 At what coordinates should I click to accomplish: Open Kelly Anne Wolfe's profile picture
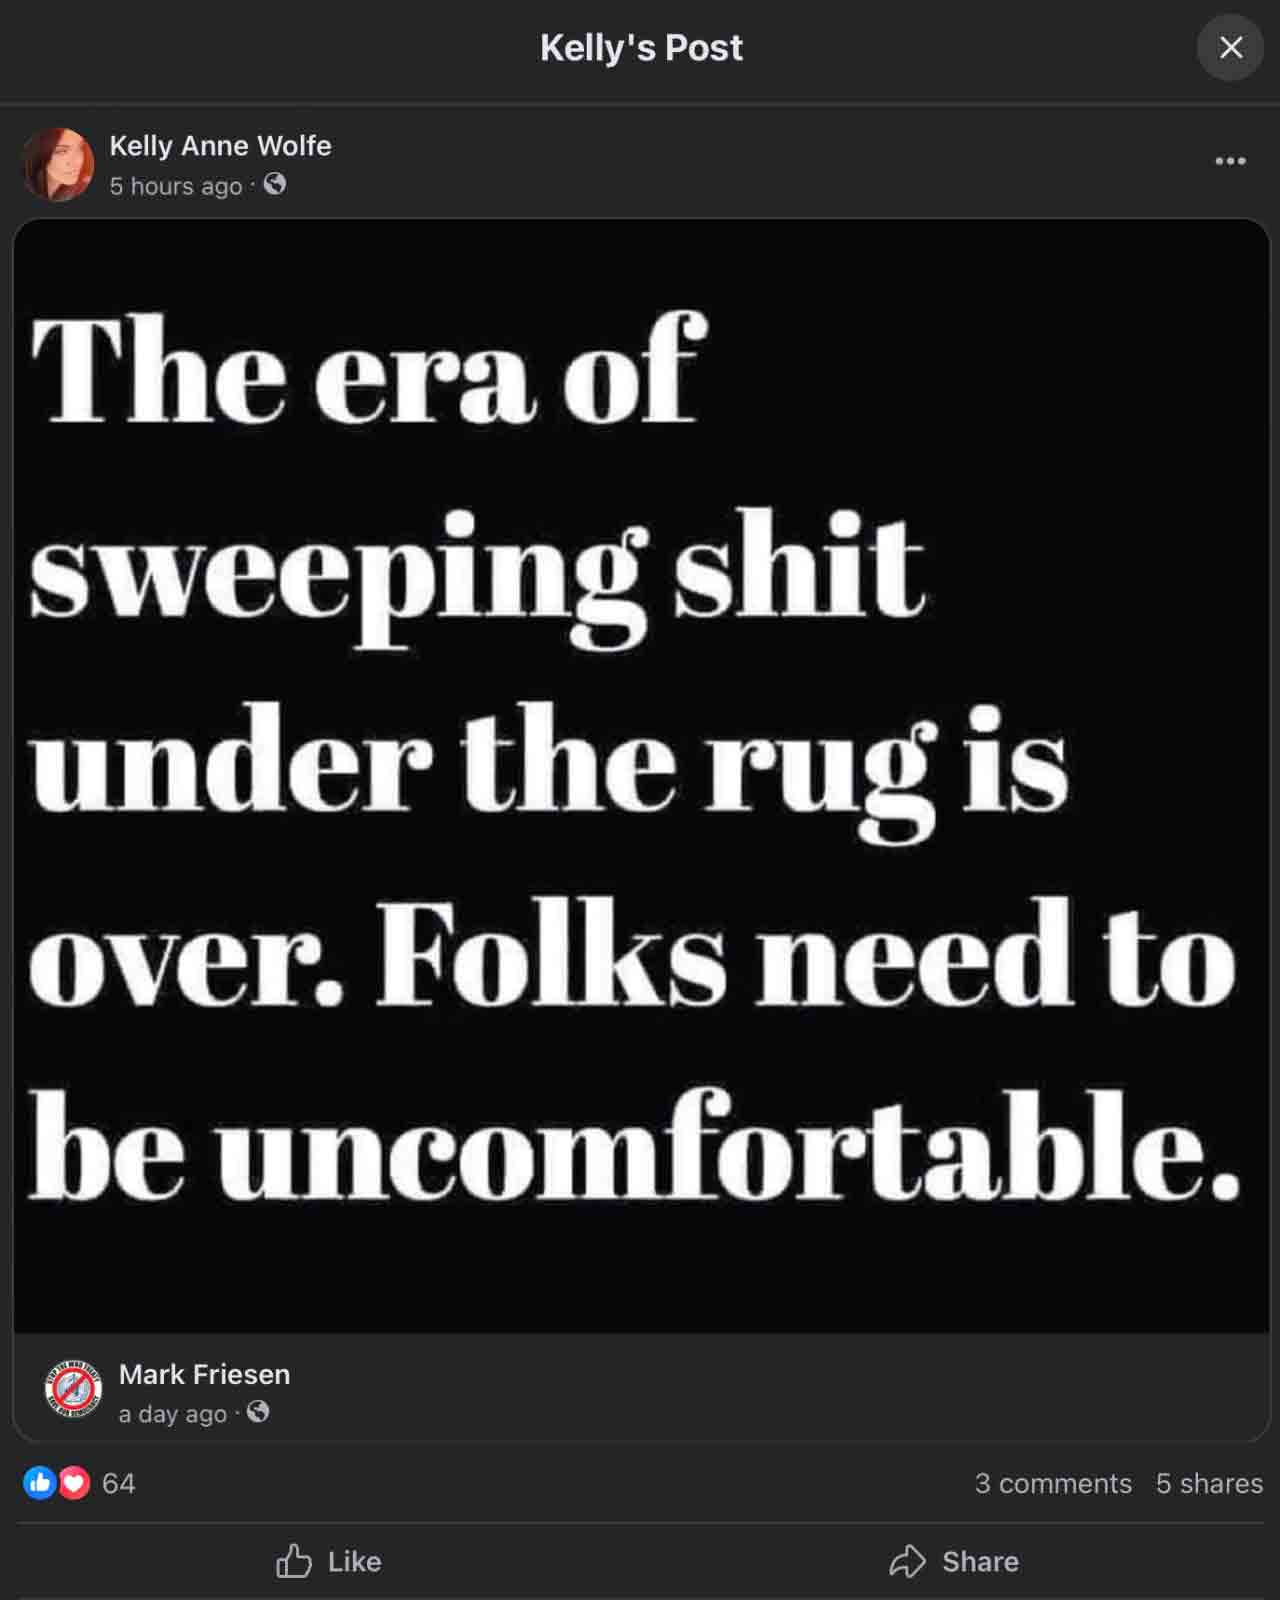click(x=59, y=164)
